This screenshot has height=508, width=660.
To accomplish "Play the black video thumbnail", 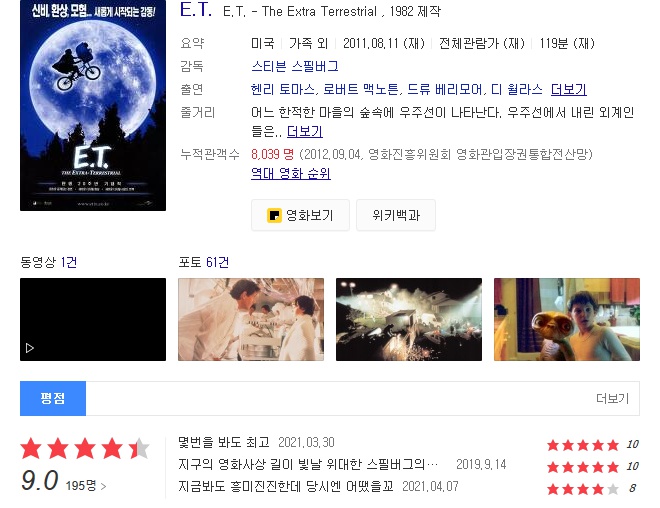I will click(x=93, y=319).
